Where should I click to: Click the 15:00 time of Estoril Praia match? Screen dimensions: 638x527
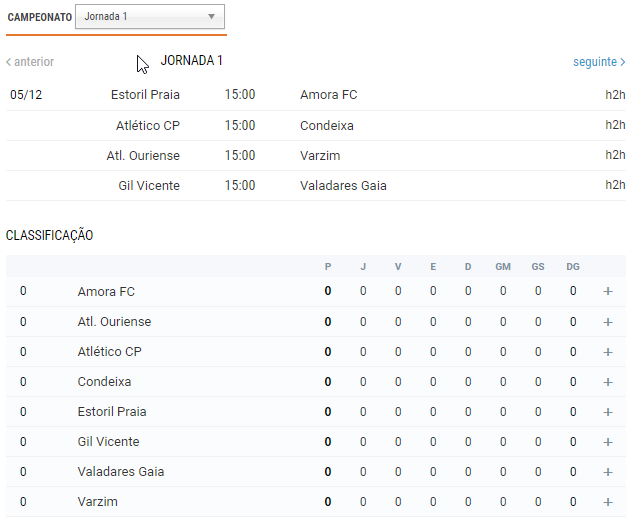tap(240, 95)
